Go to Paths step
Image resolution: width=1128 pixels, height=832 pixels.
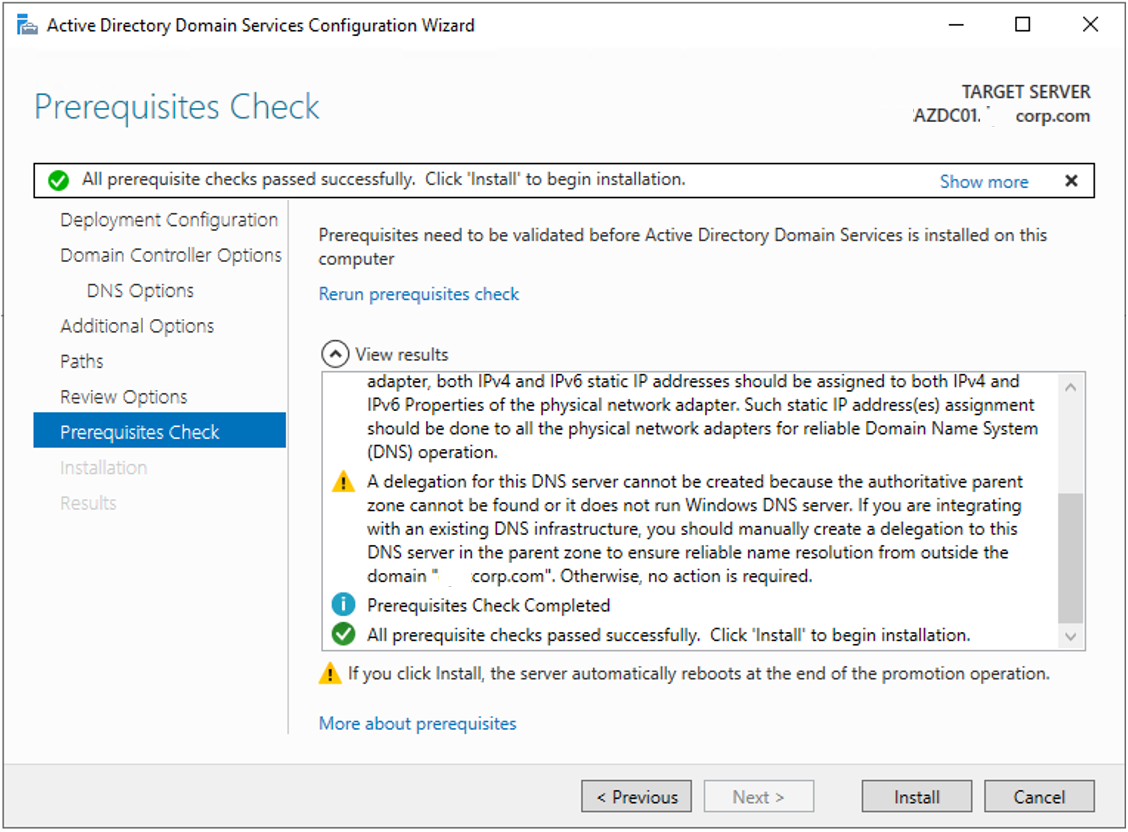(x=82, y=361)
